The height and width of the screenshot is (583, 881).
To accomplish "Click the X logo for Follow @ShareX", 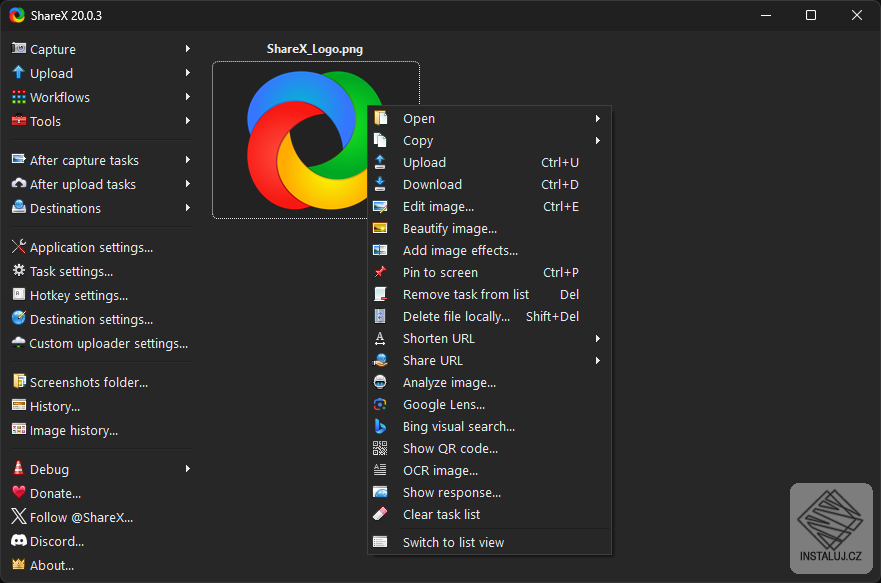I will [19, 516].
